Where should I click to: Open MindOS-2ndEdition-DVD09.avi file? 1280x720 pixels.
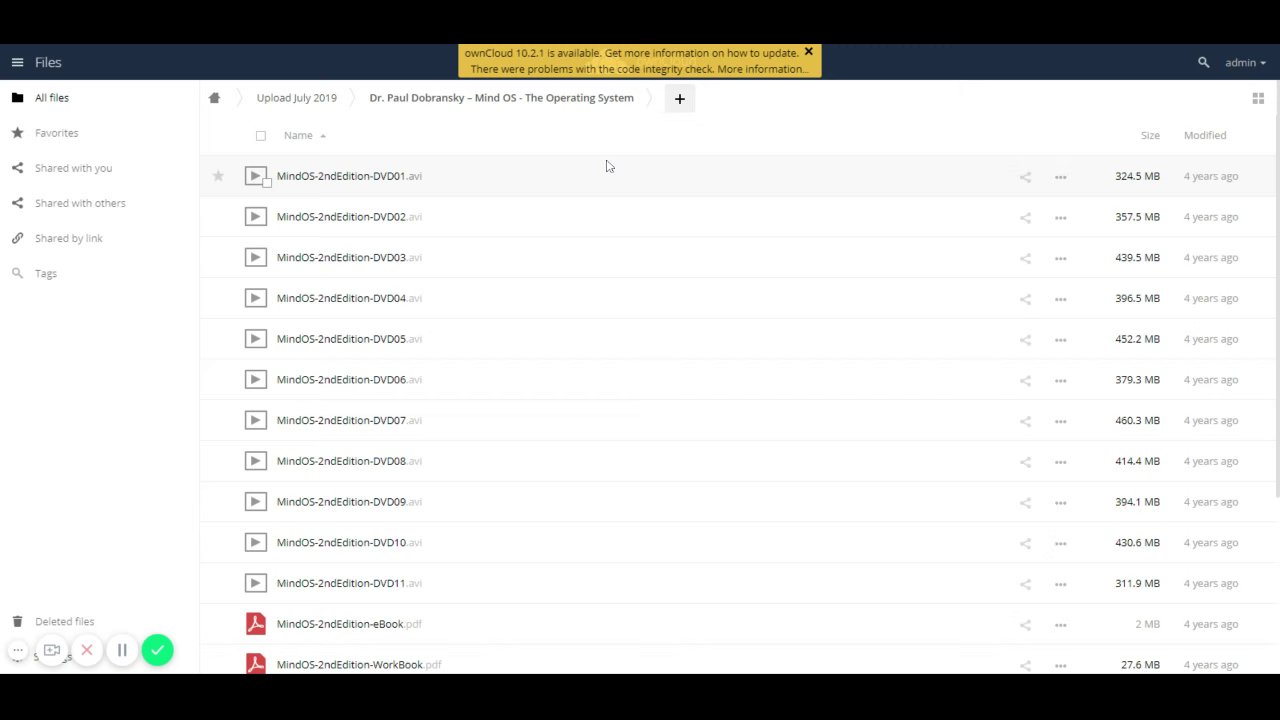349,502
